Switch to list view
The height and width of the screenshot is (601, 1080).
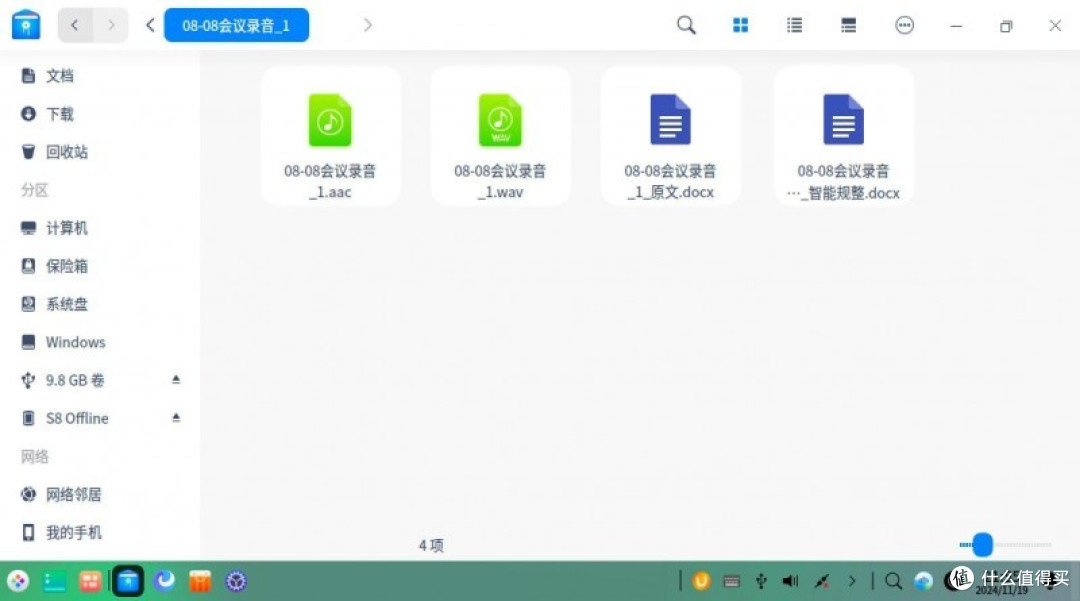click(x=794, y=25)
